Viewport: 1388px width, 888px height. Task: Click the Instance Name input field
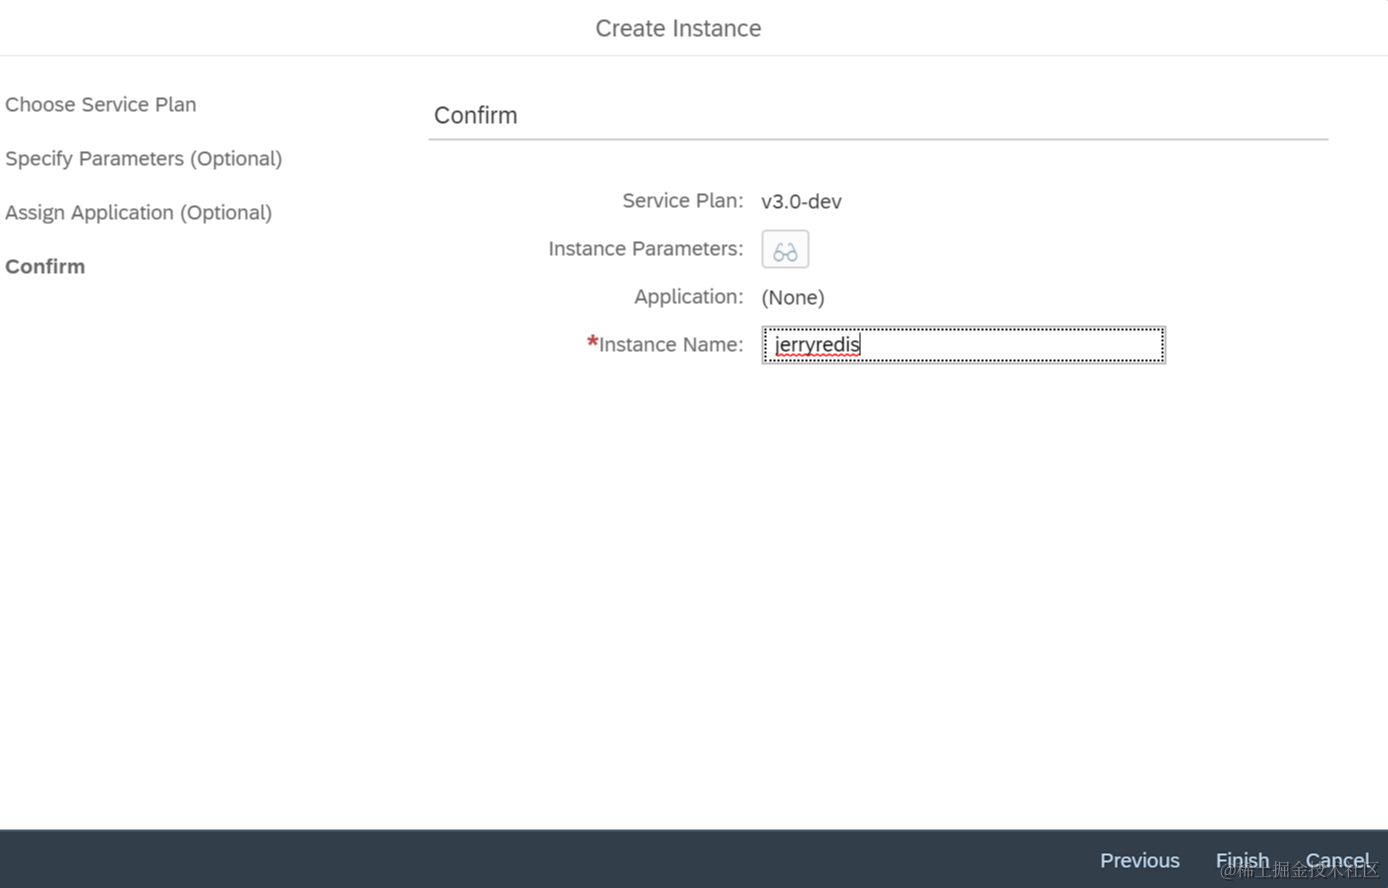[x=964, y=345]
